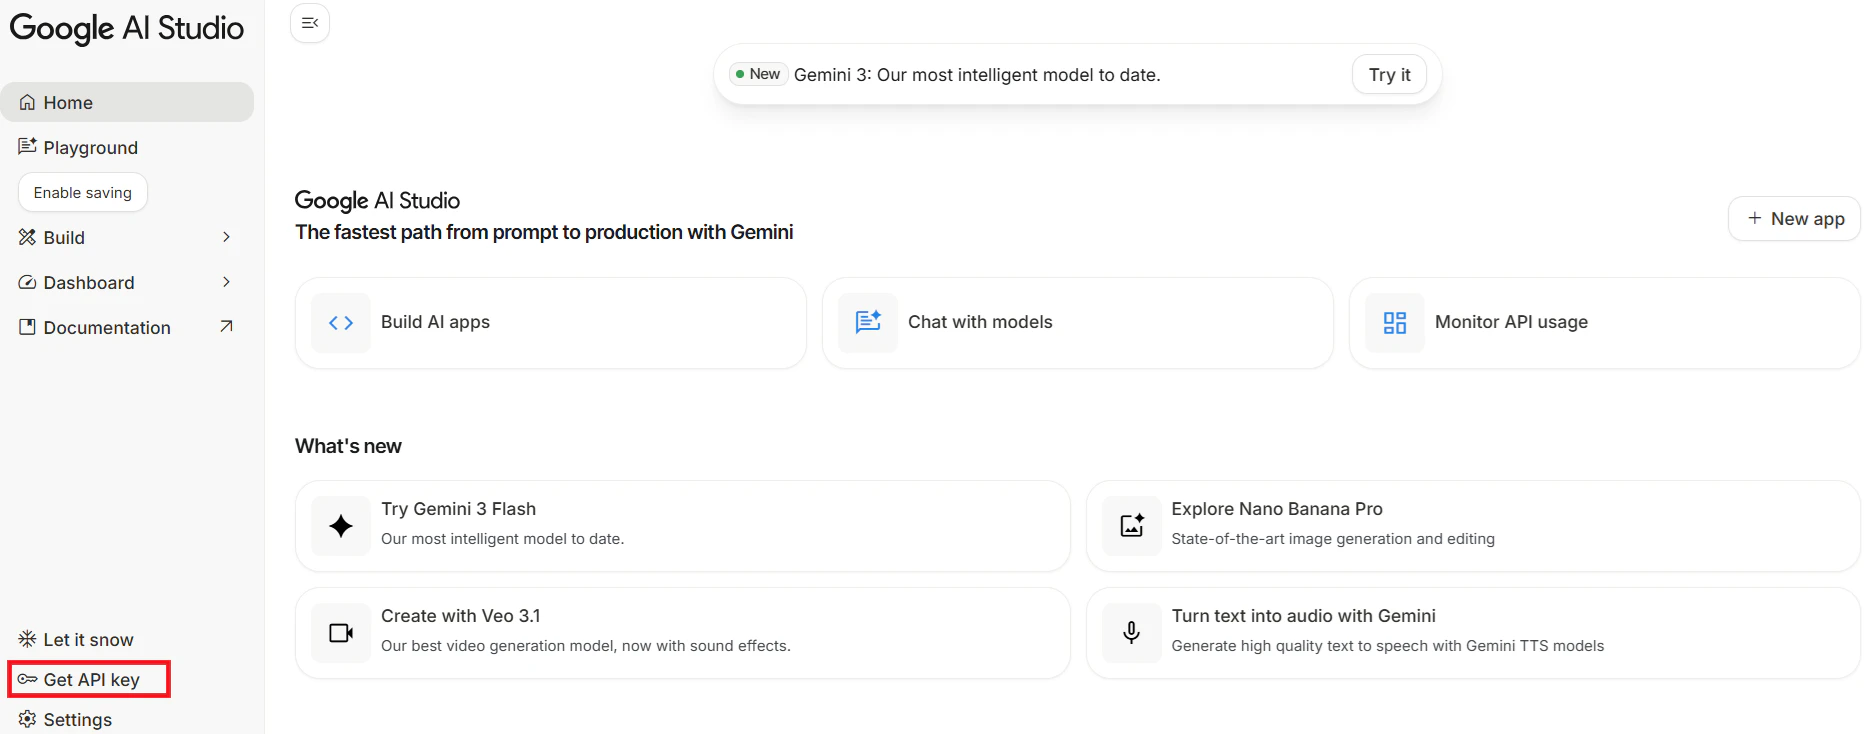Image resolution: width=1872 pixels, height=734 pixels.
Task: Click the Google AI Studio heading in the main area
Action: (x=377, y=200)
